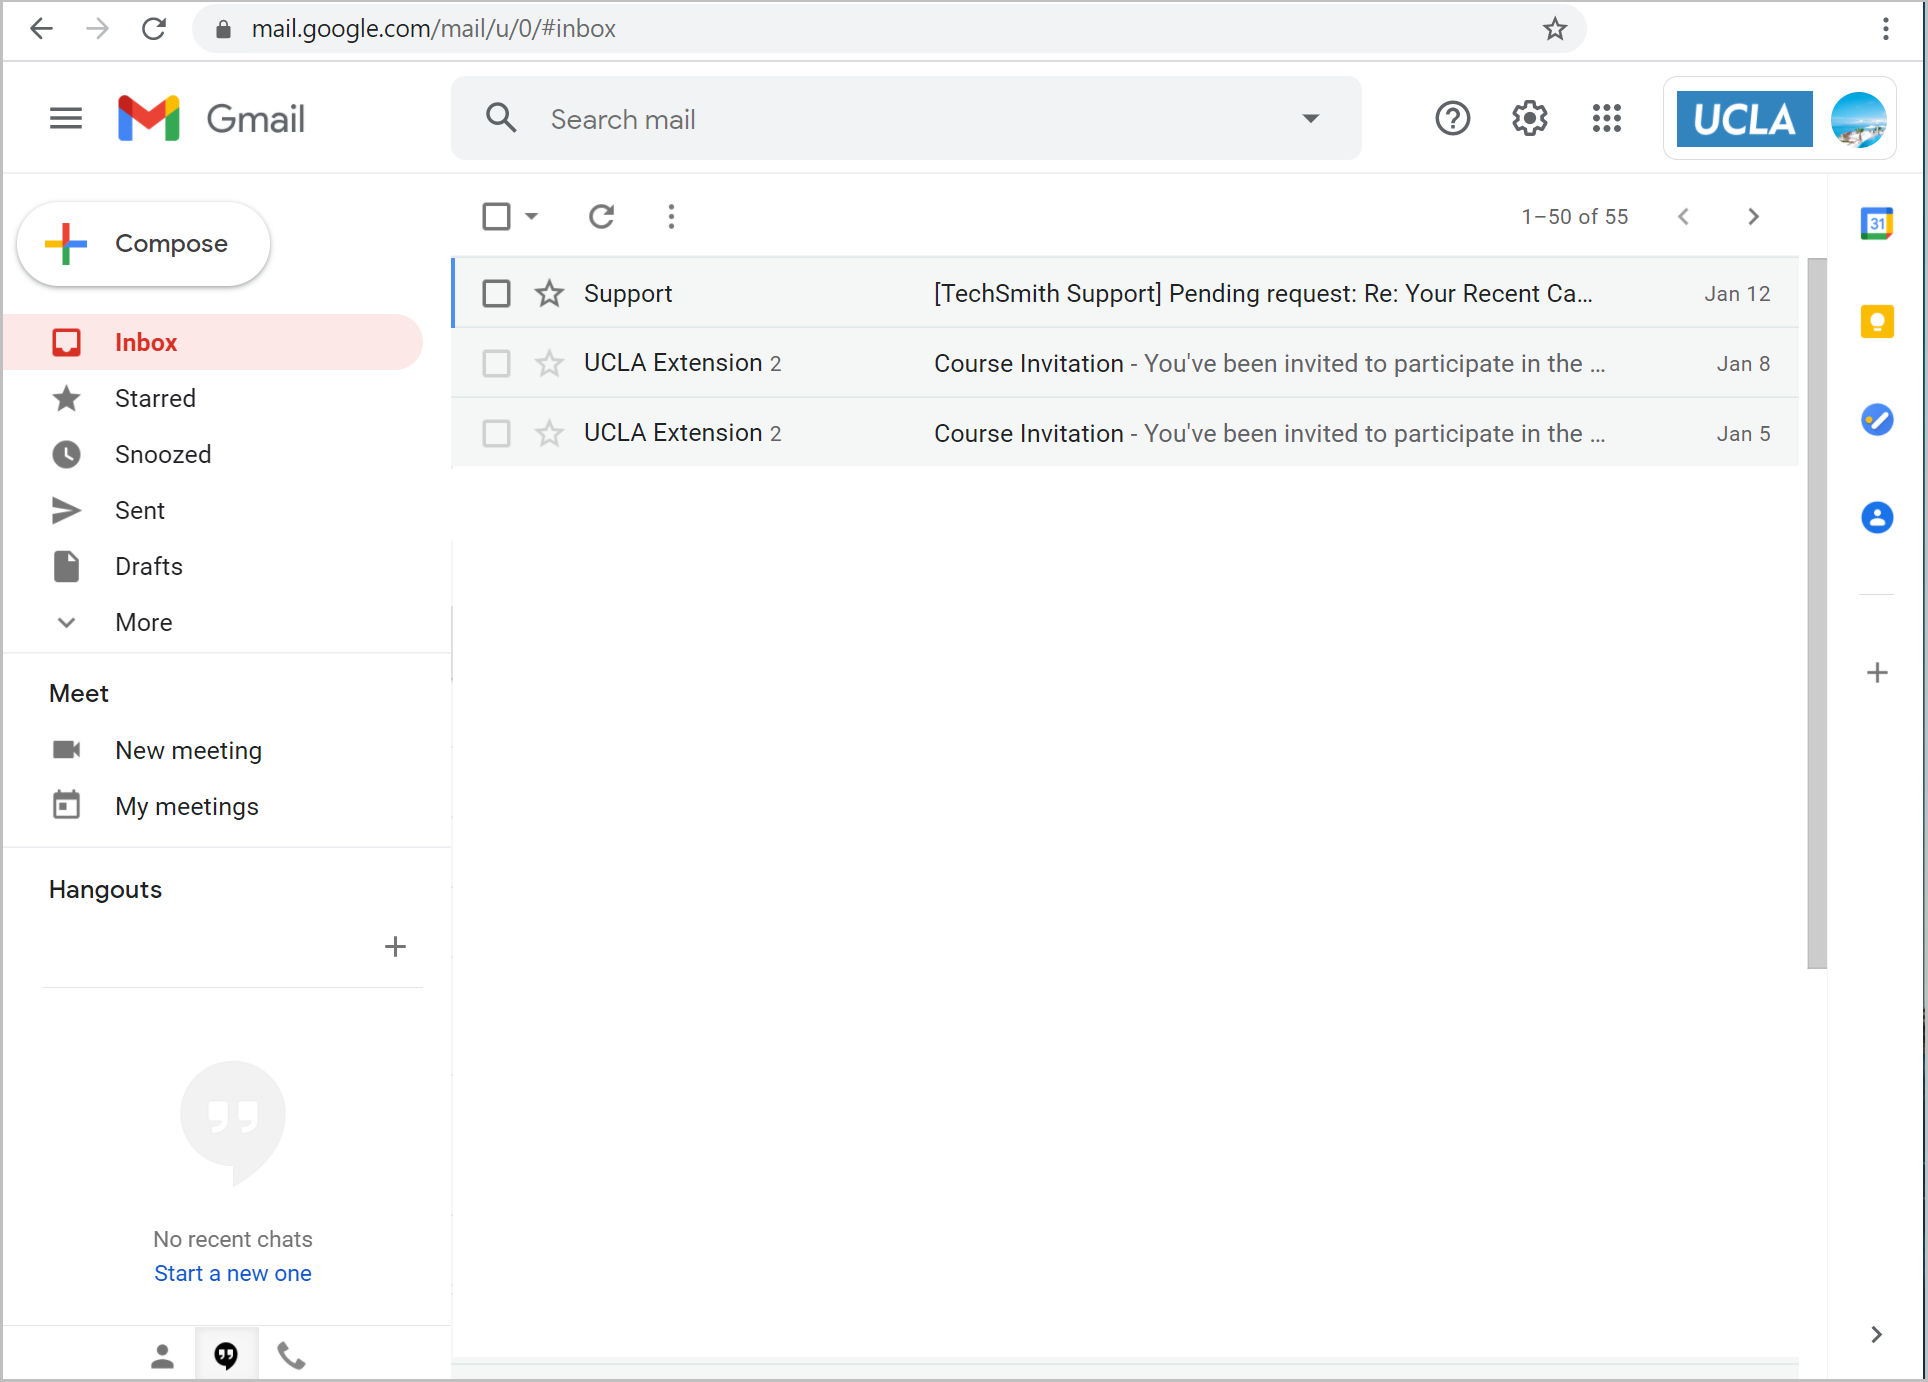Viewport: 1928px width, 1382px height.
Task: Open Jan 5 Course Invitation email
Action: point(1125,433)
